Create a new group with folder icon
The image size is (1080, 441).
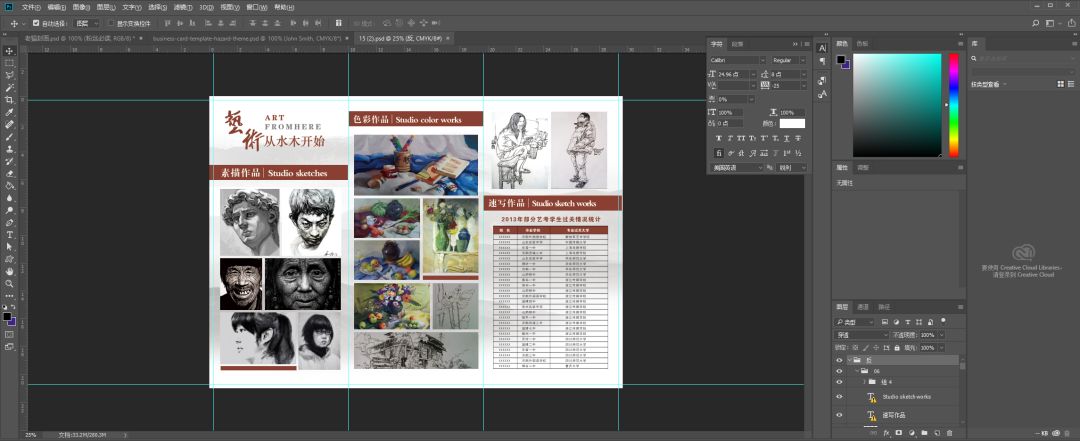point(926,432)
